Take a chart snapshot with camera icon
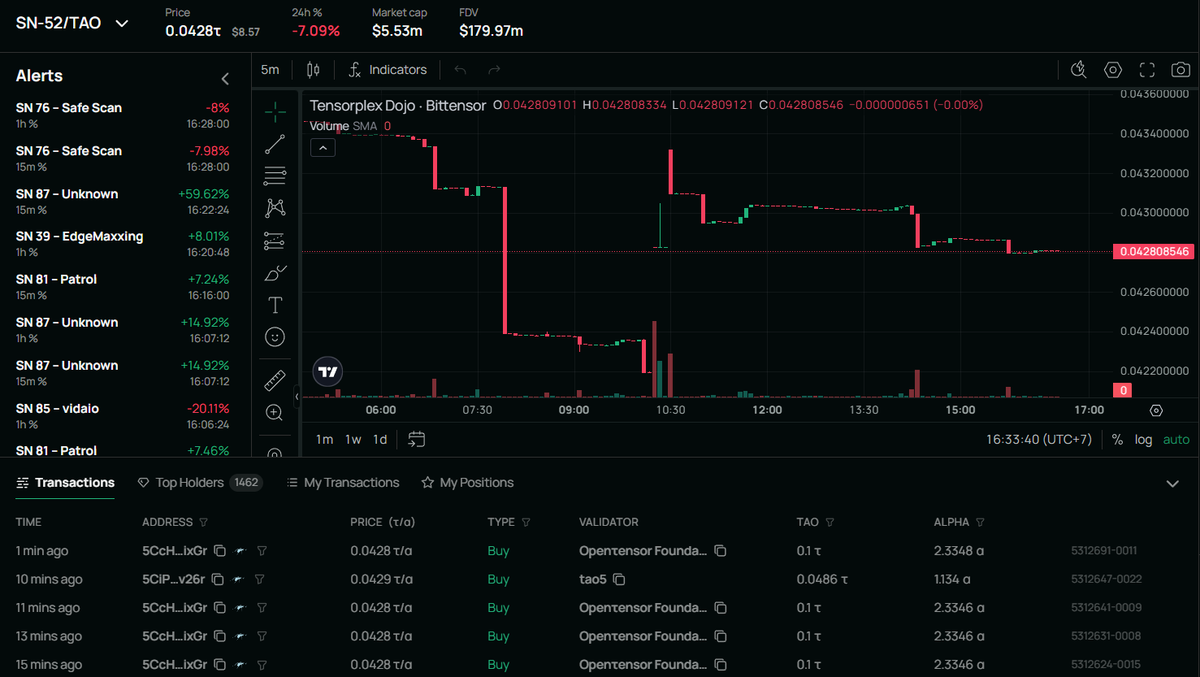 pyautogui.click(x=1181, y=70)
